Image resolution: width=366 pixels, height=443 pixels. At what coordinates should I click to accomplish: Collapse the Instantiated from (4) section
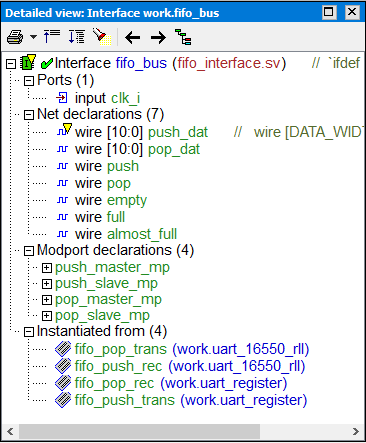(29, 332)
